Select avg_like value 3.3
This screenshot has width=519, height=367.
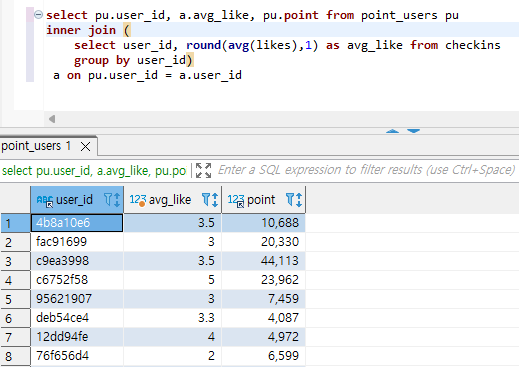[x=172, y=318]
